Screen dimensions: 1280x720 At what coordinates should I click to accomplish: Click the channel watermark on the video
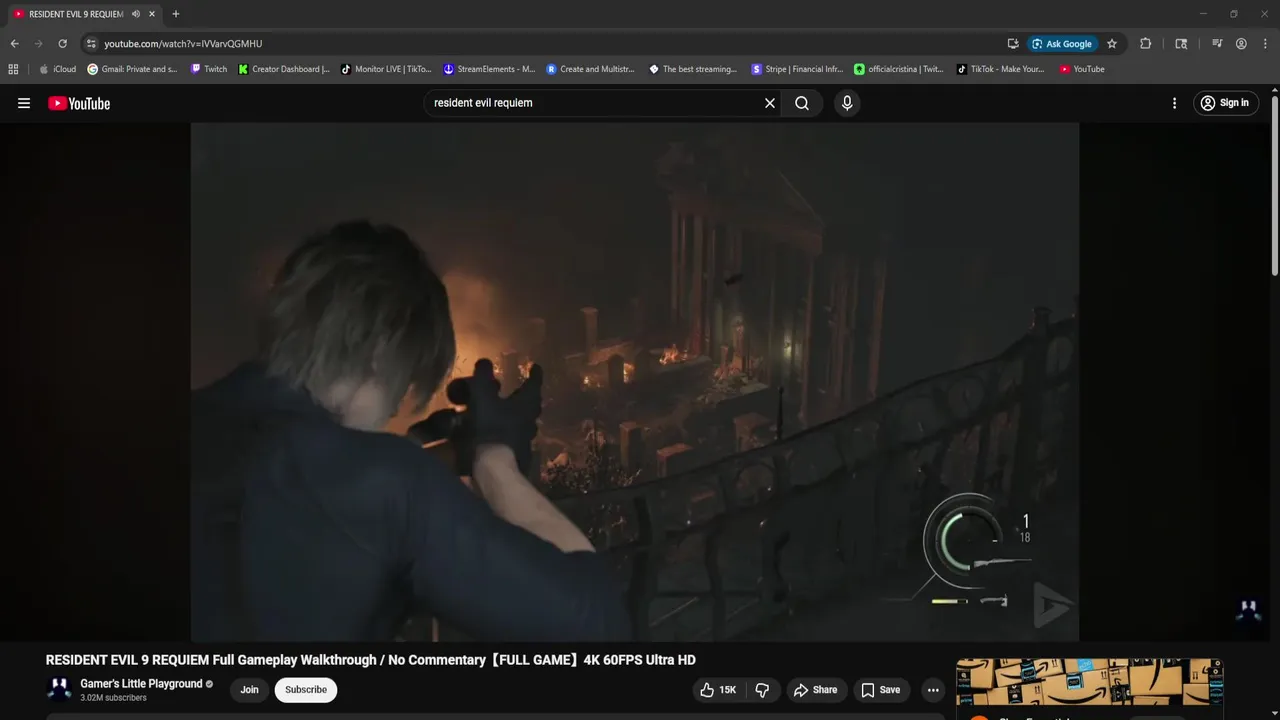coord(1248,610)
